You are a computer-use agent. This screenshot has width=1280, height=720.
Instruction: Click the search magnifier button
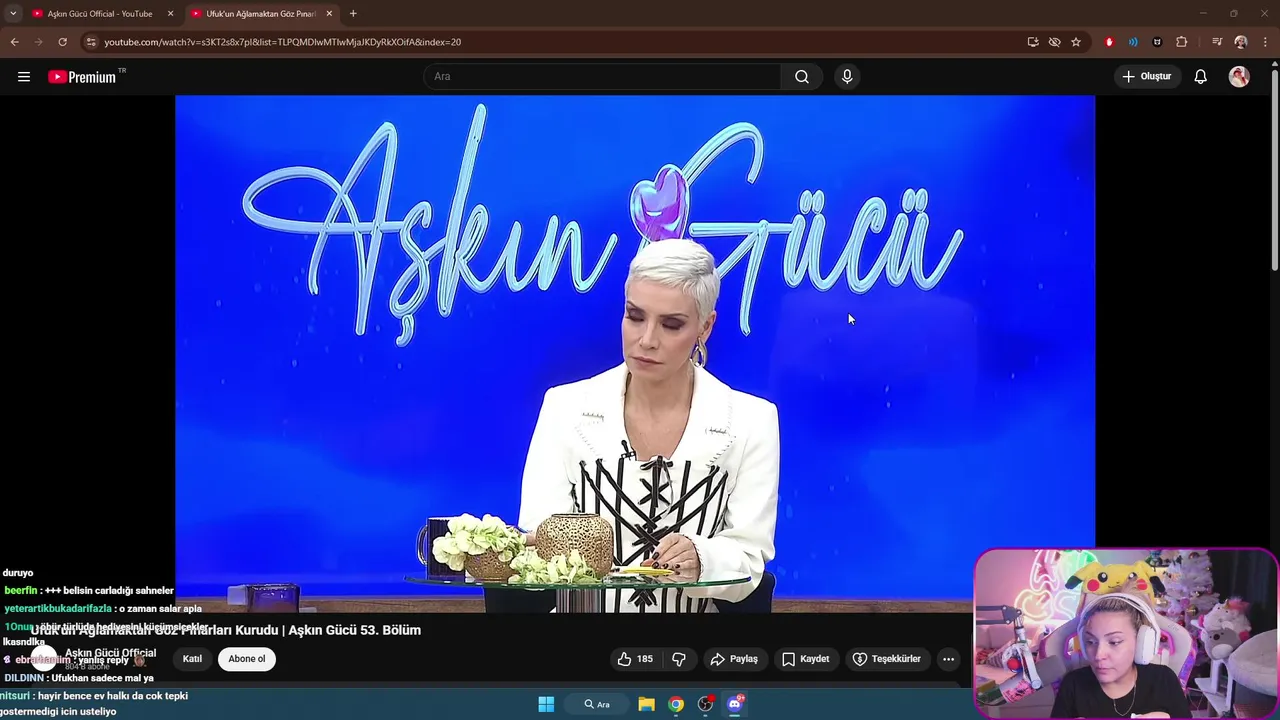pyautogui.click(x=802, y=77)
